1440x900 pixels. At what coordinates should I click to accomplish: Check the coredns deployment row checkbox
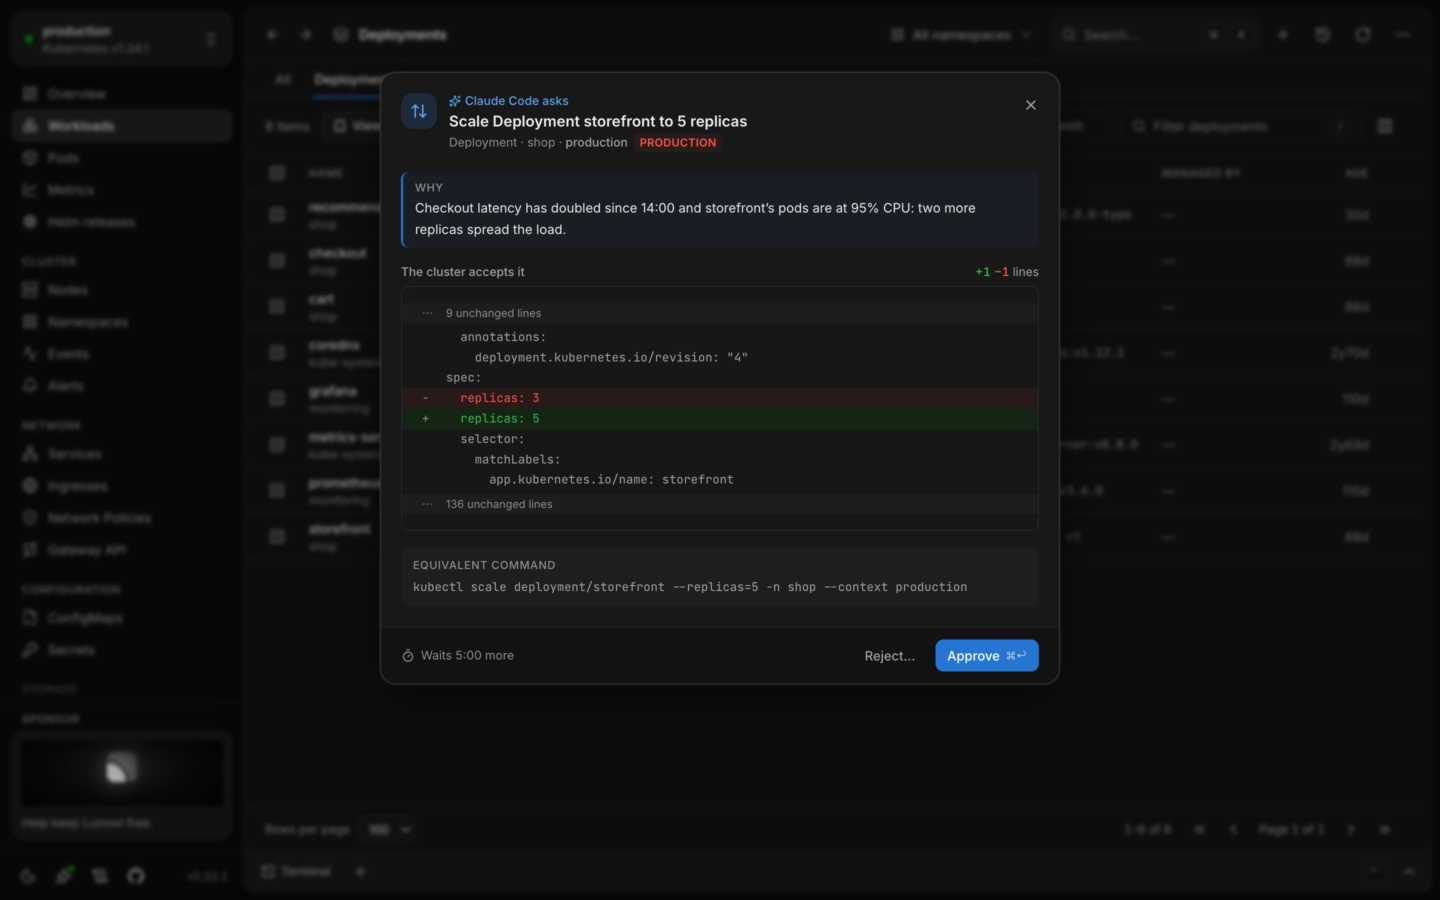point(277,352)
